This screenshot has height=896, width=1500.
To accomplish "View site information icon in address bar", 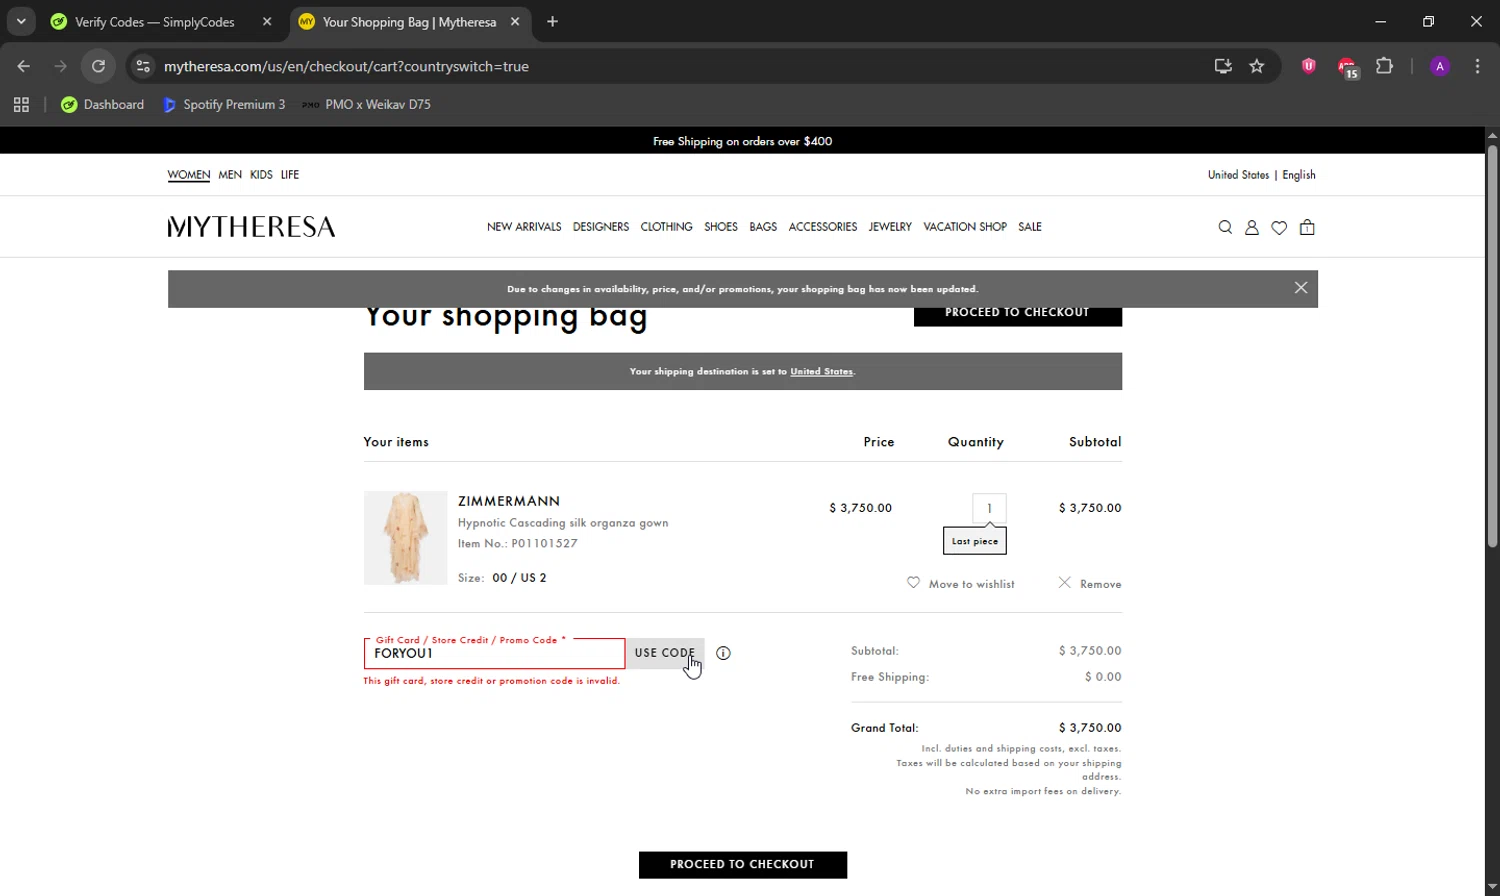I will coord(143,66).
